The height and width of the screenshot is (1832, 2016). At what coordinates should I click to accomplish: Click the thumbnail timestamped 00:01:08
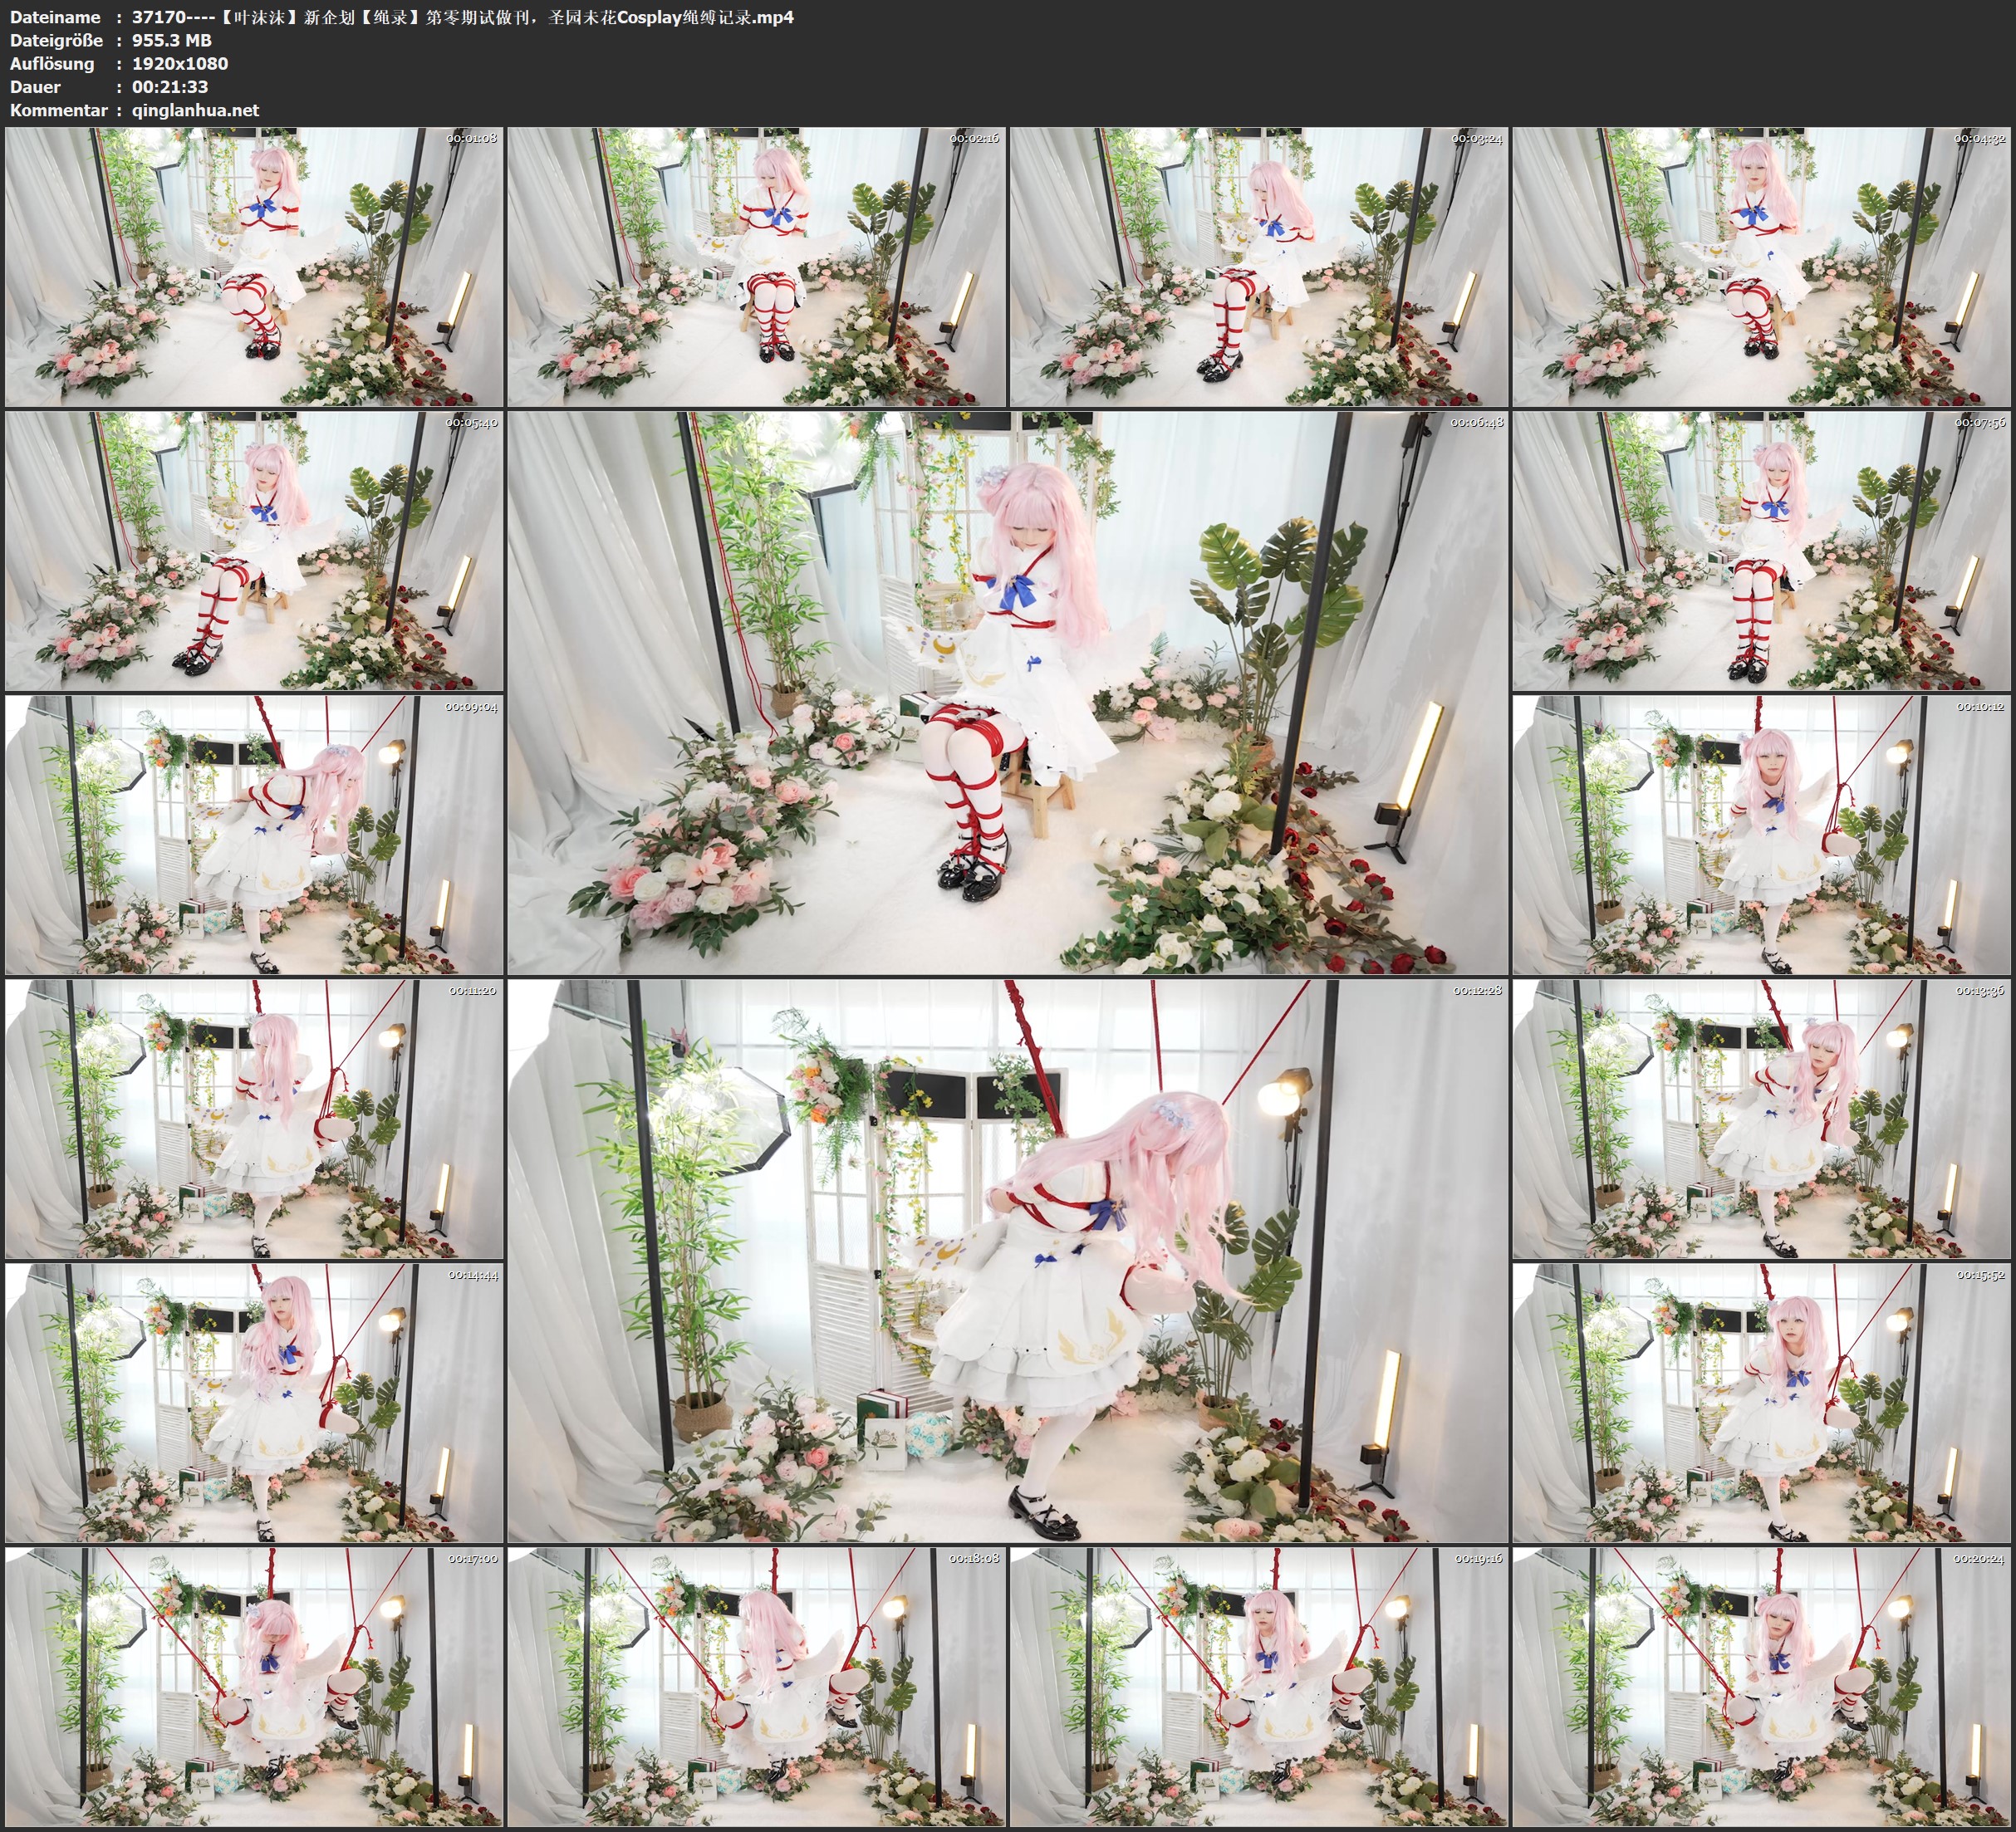(x=254, y=266)
